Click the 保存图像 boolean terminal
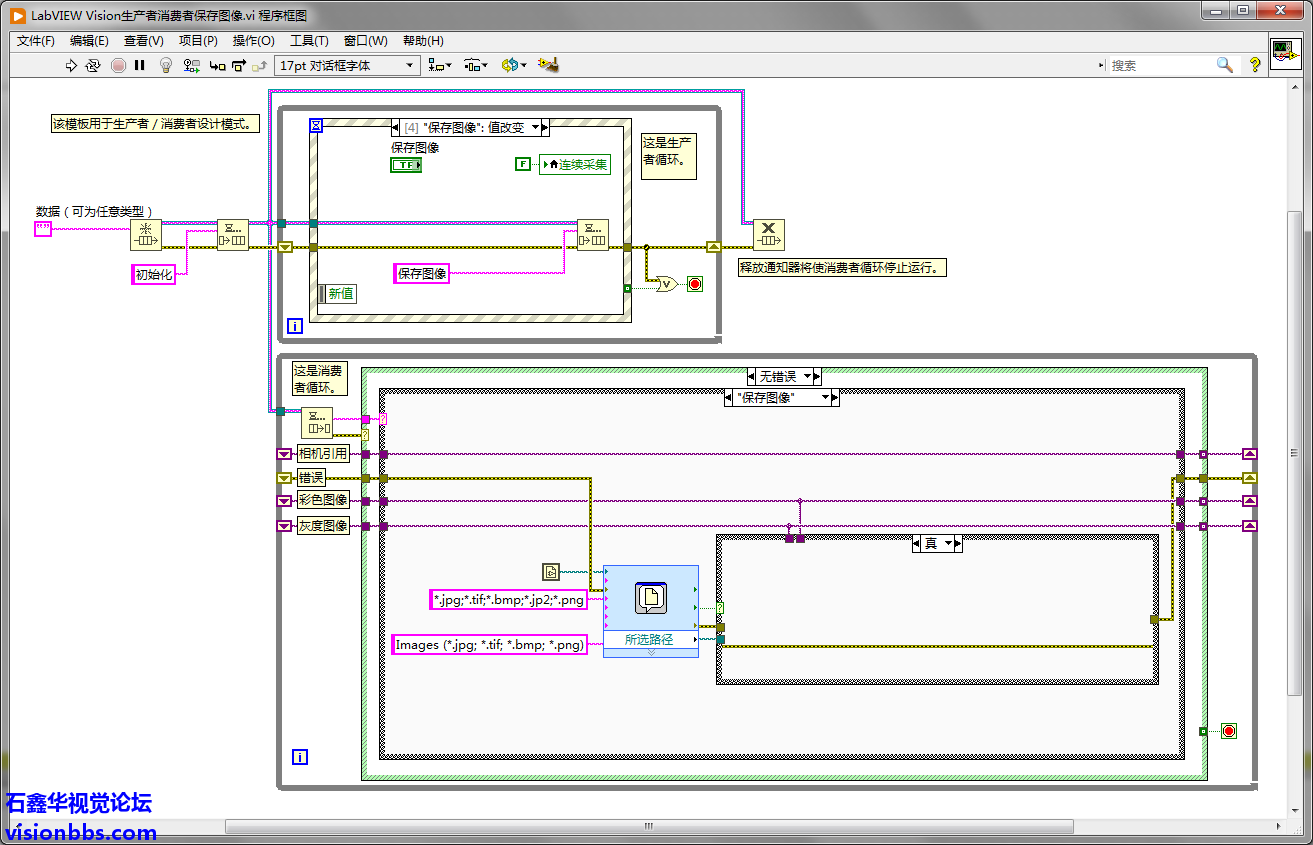 [x=406, y=165]
